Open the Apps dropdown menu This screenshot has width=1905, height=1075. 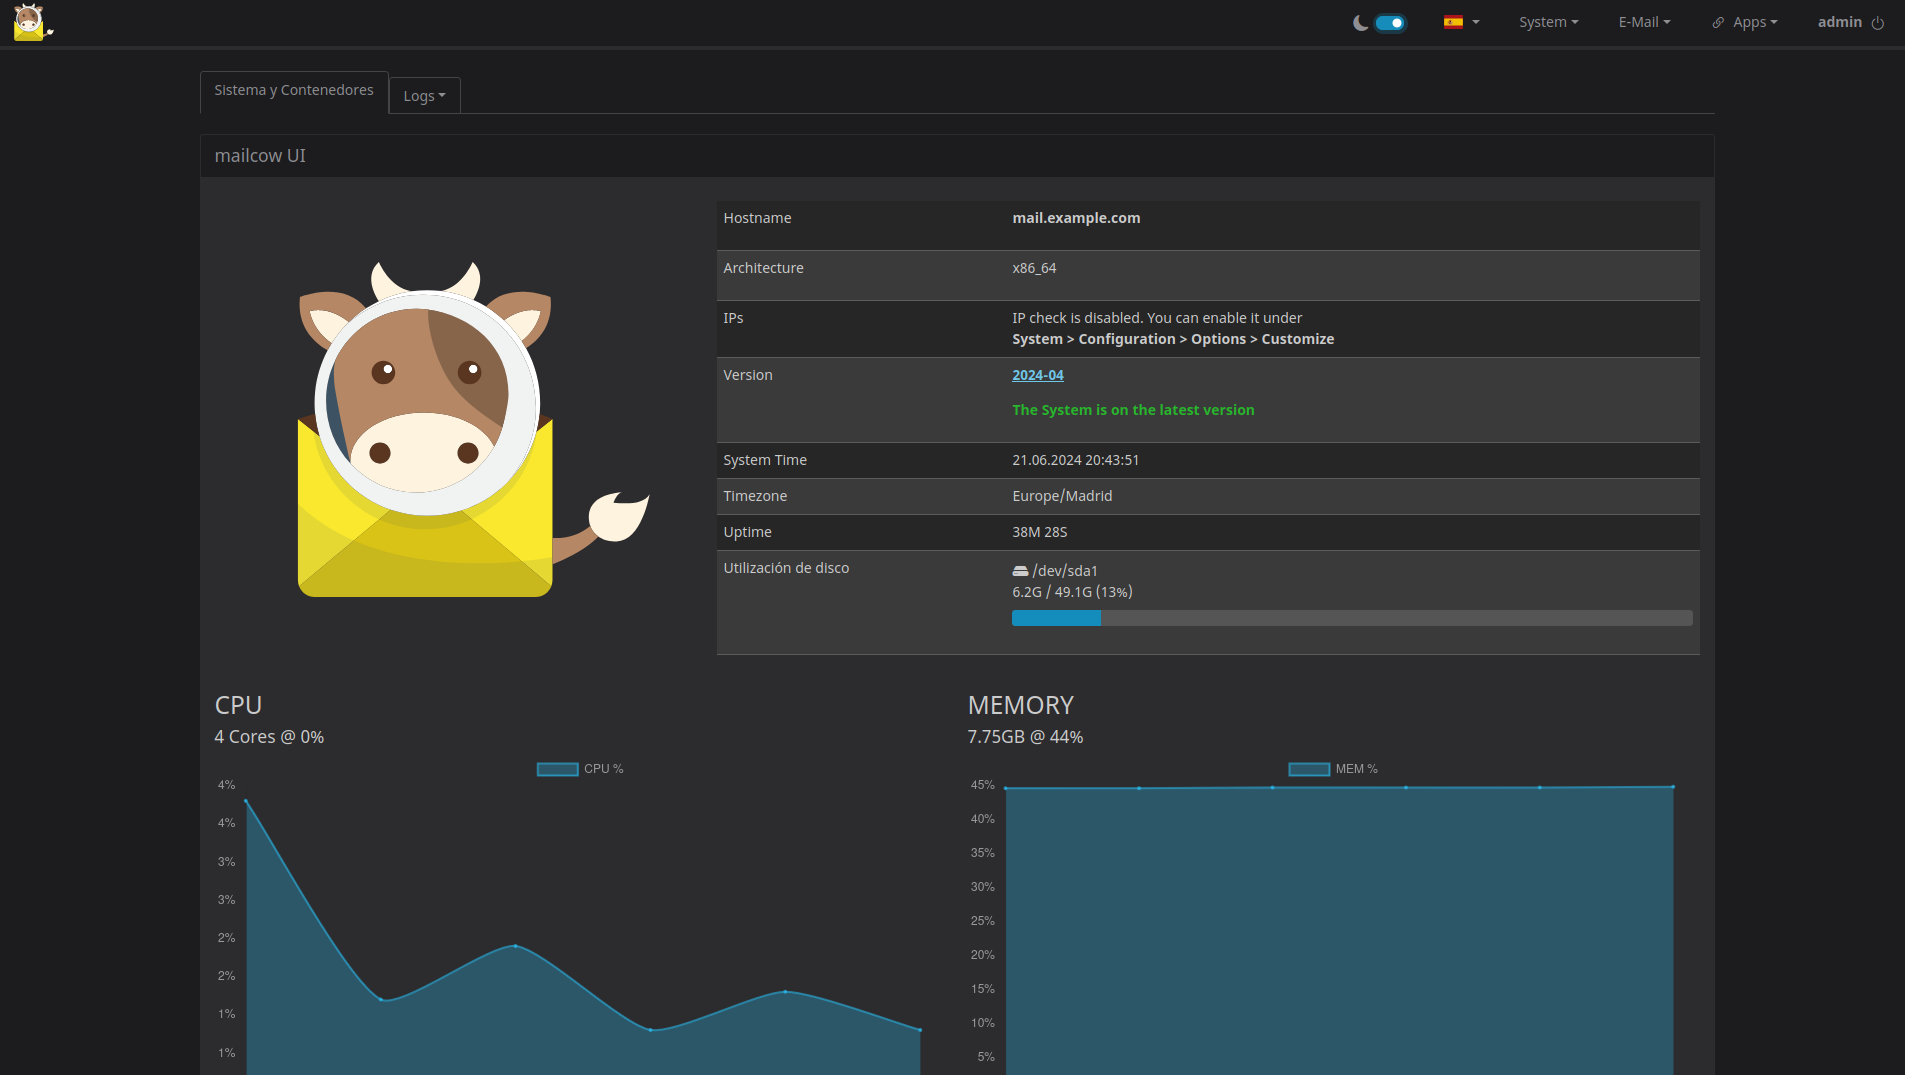point(1754,22)
